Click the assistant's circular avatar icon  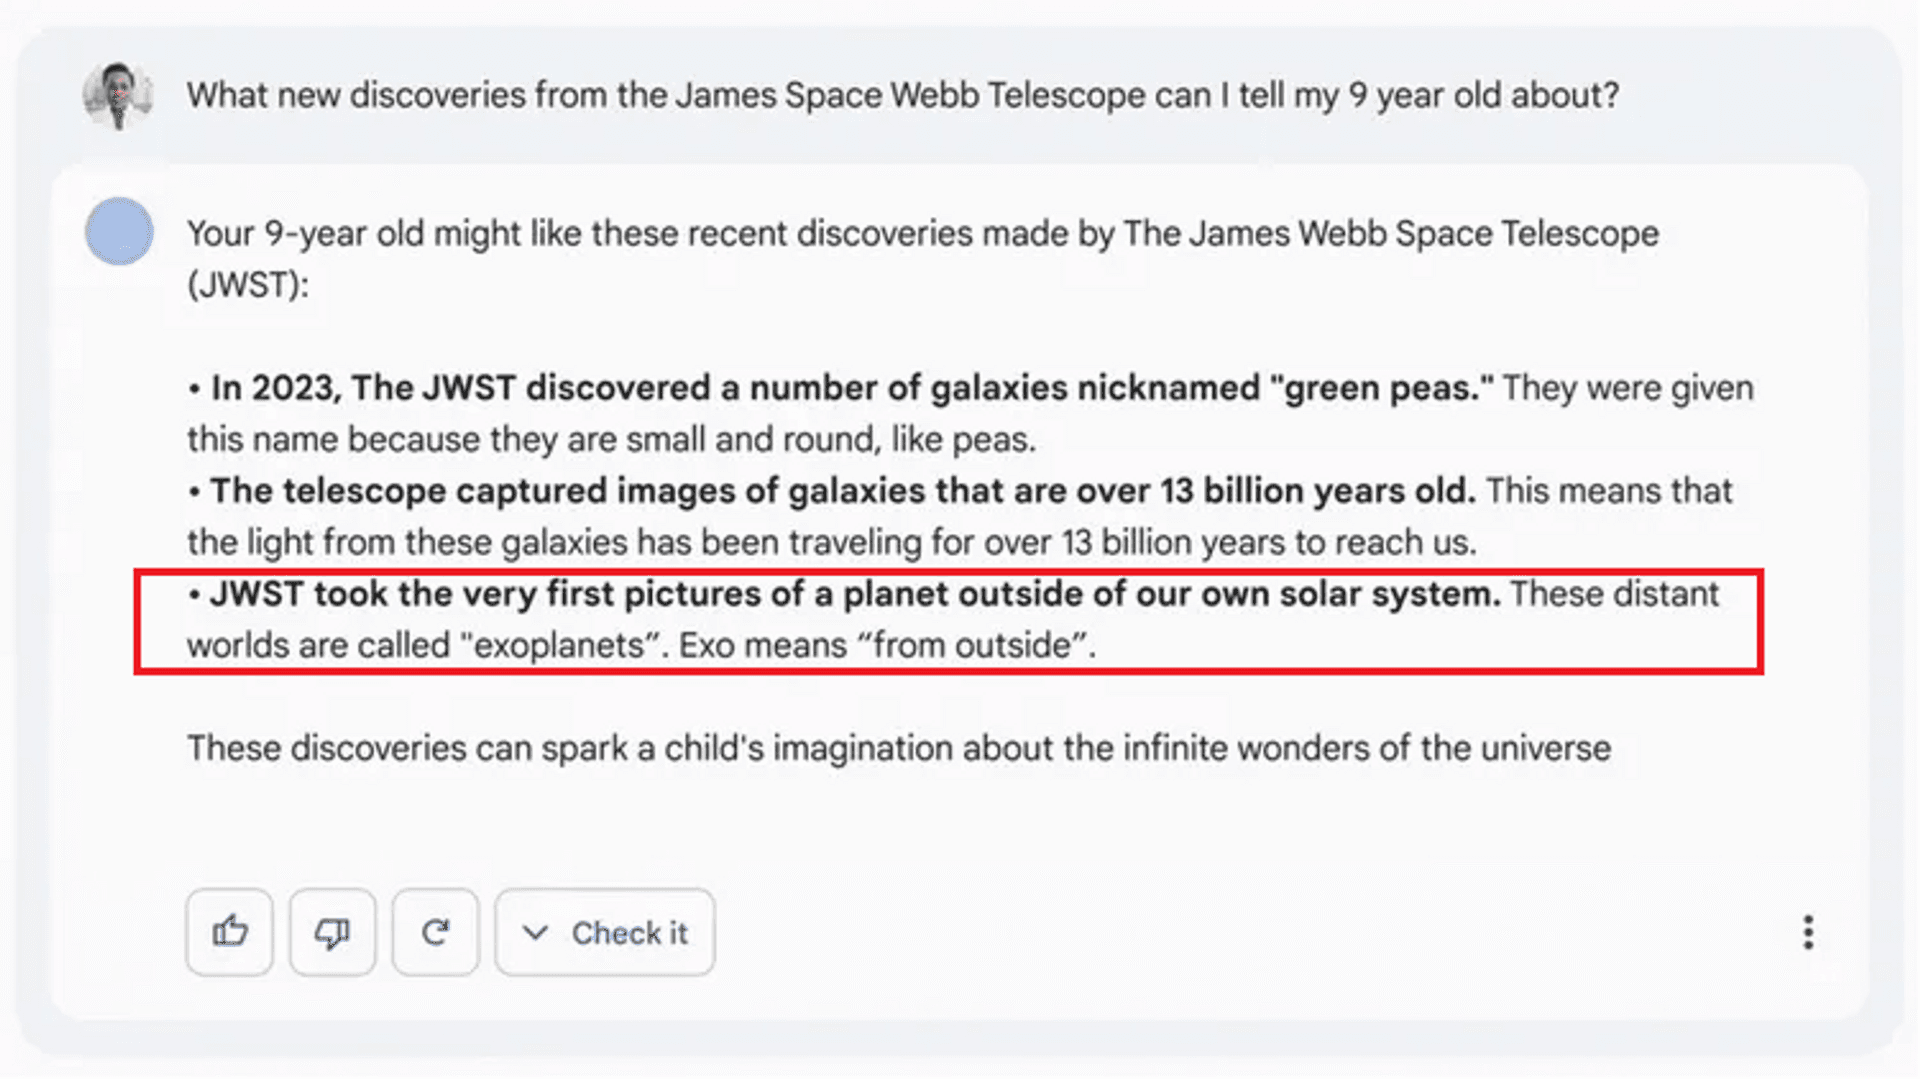click(x=119, y=231)
